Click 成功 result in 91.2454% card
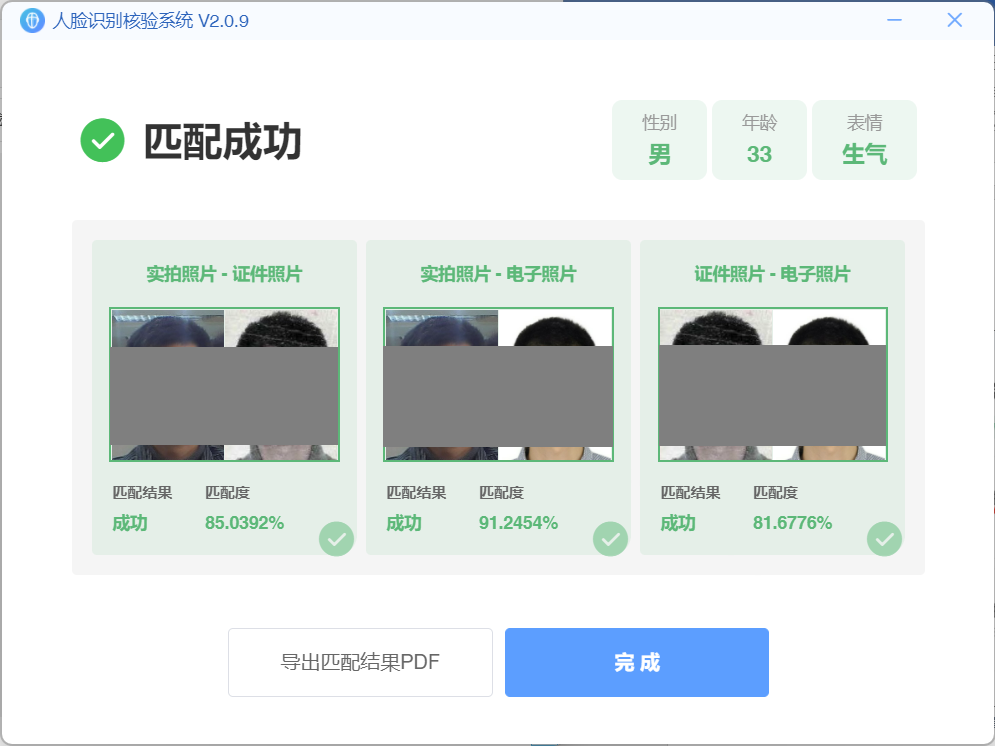Image resolution: width=995 pixels, height=746 pixels. tap(404, 523)
